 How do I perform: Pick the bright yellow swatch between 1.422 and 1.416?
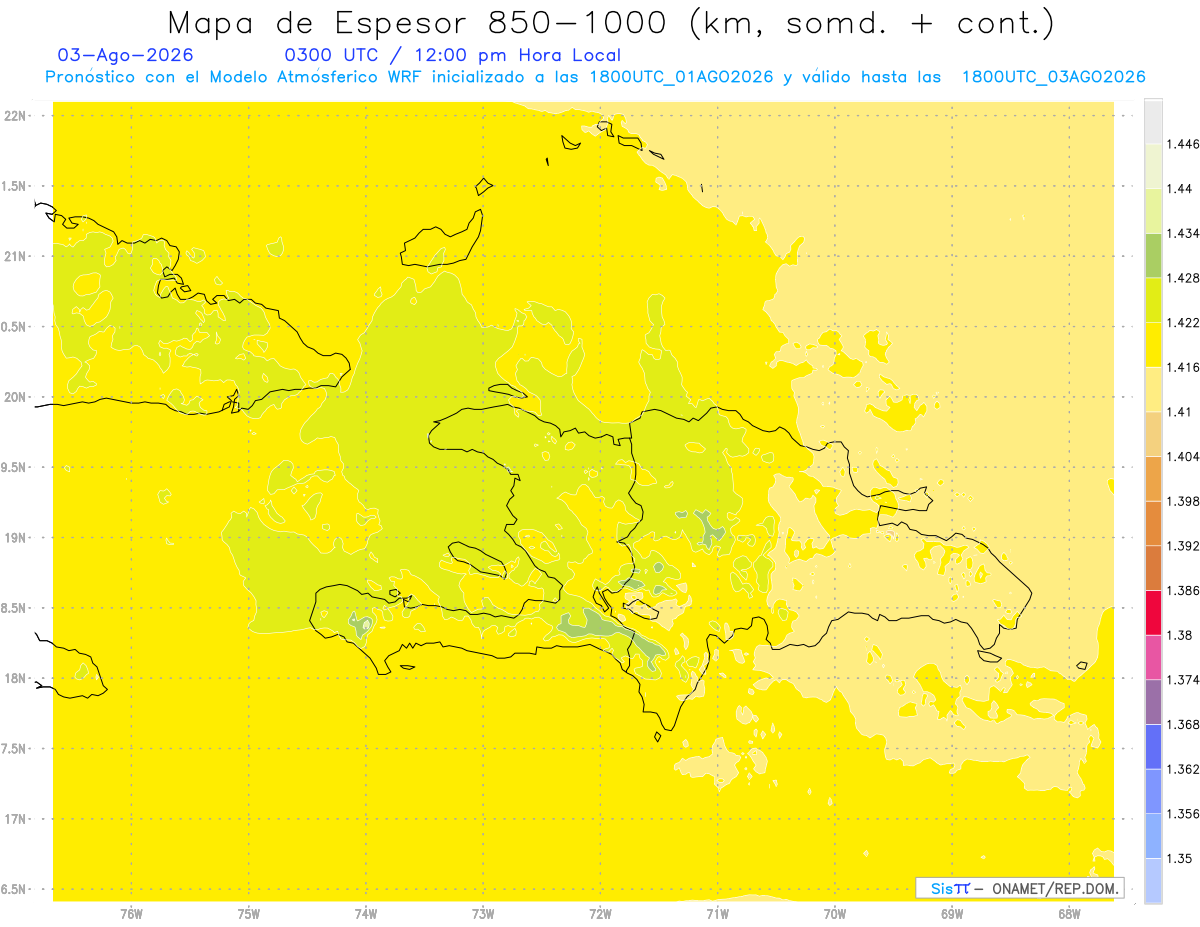[1153, 344]
